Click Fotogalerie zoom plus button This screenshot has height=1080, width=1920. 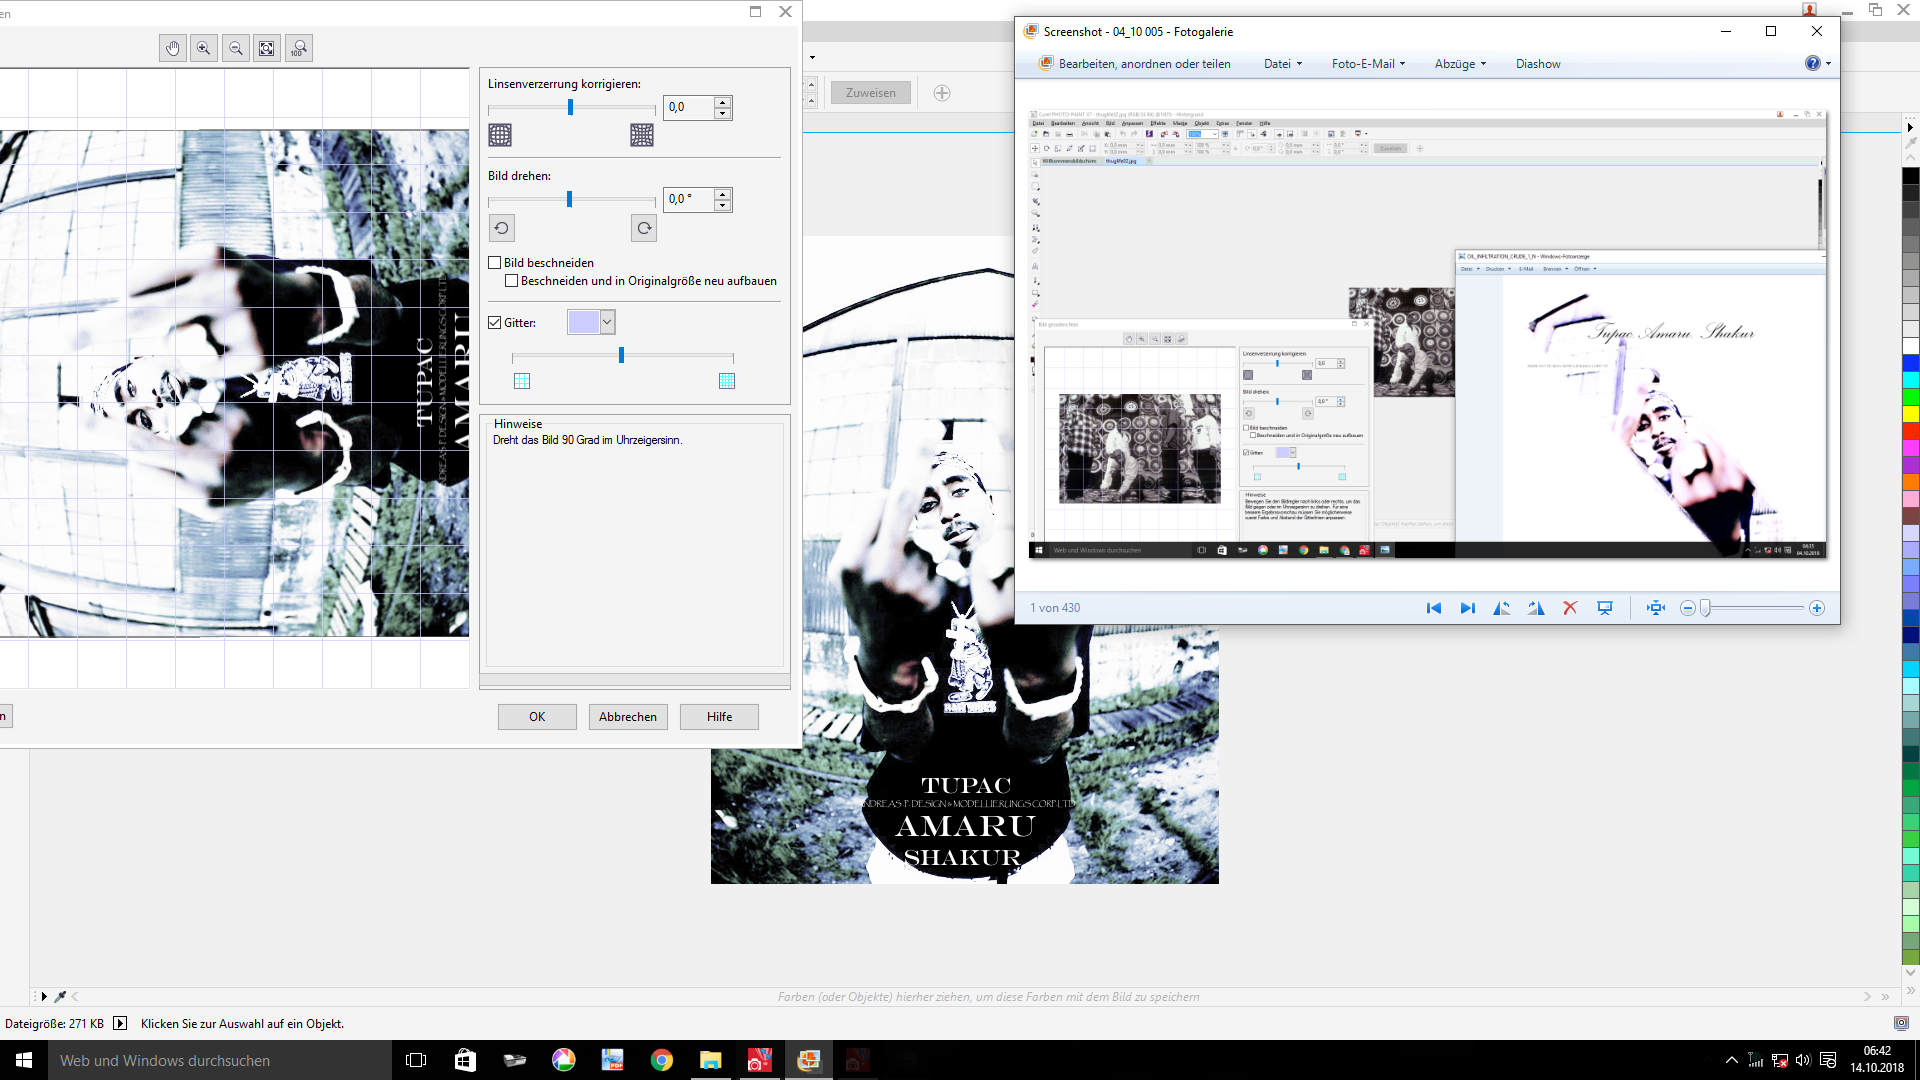coord(1817,608)
